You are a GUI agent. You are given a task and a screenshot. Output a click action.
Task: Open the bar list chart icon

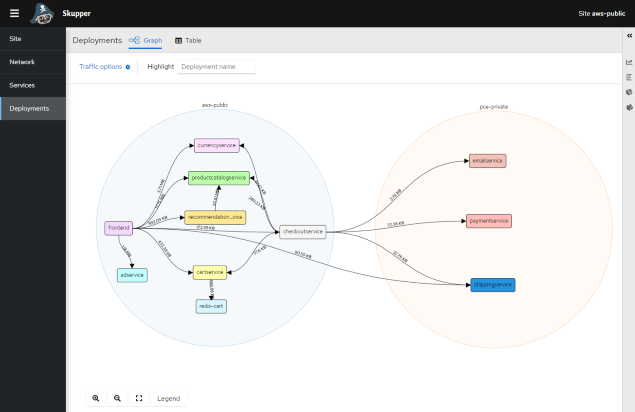[x=629, y=77]
